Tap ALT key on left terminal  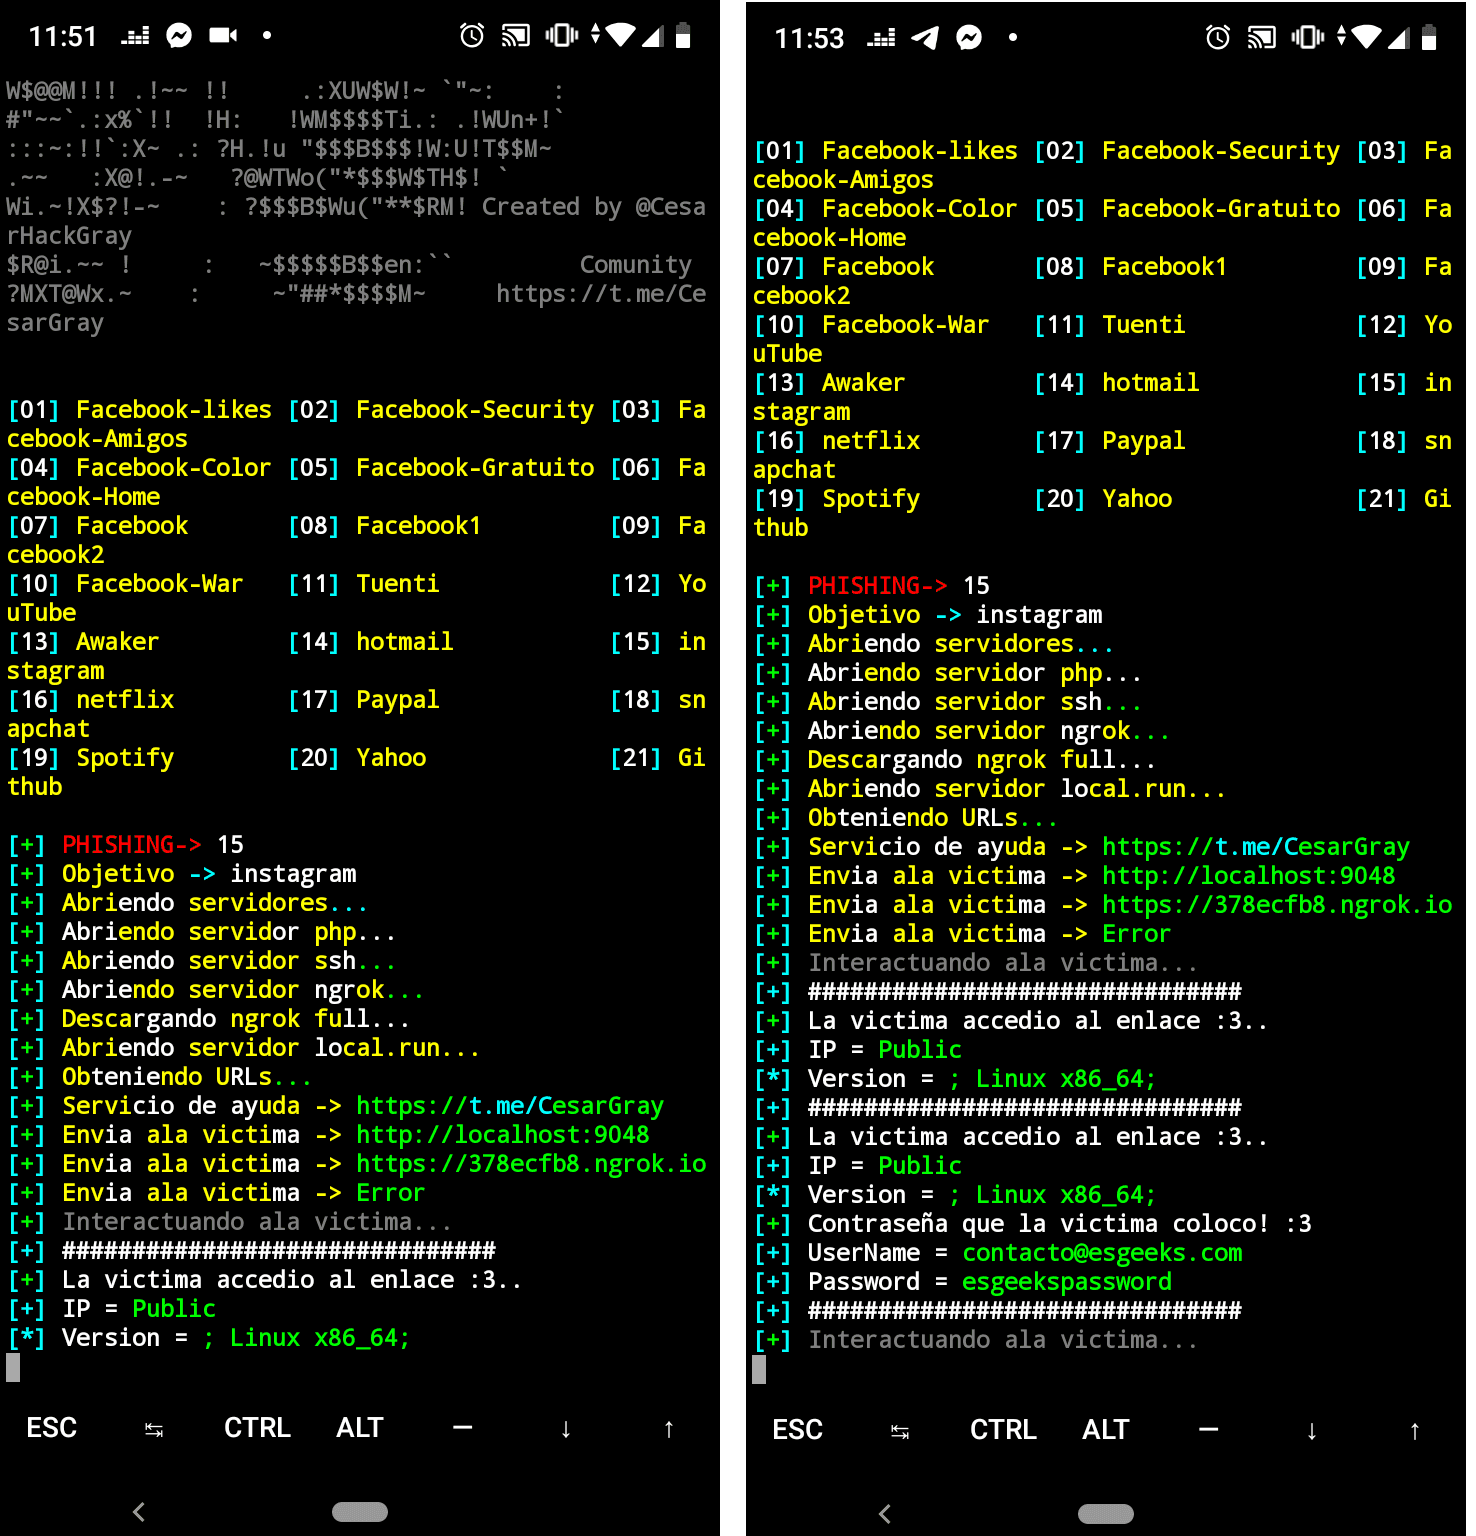click(x=360, y=1428)
